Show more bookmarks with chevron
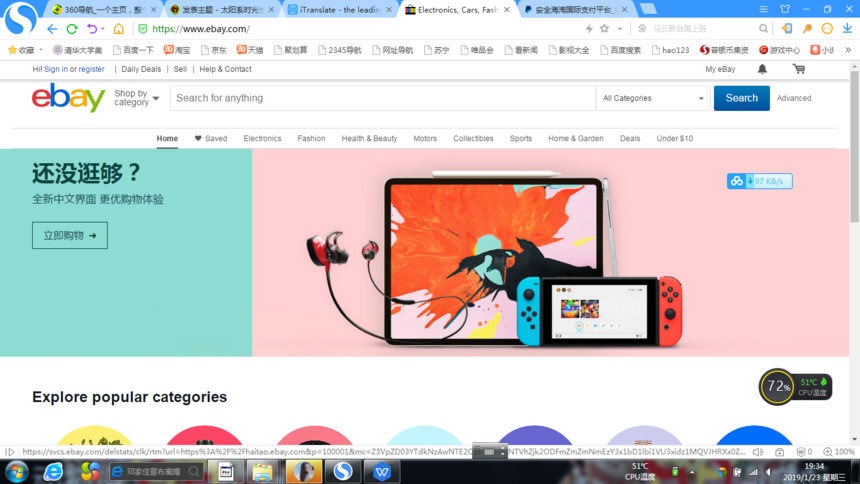The width and height of the screenshot is (860, 484). 848,50
